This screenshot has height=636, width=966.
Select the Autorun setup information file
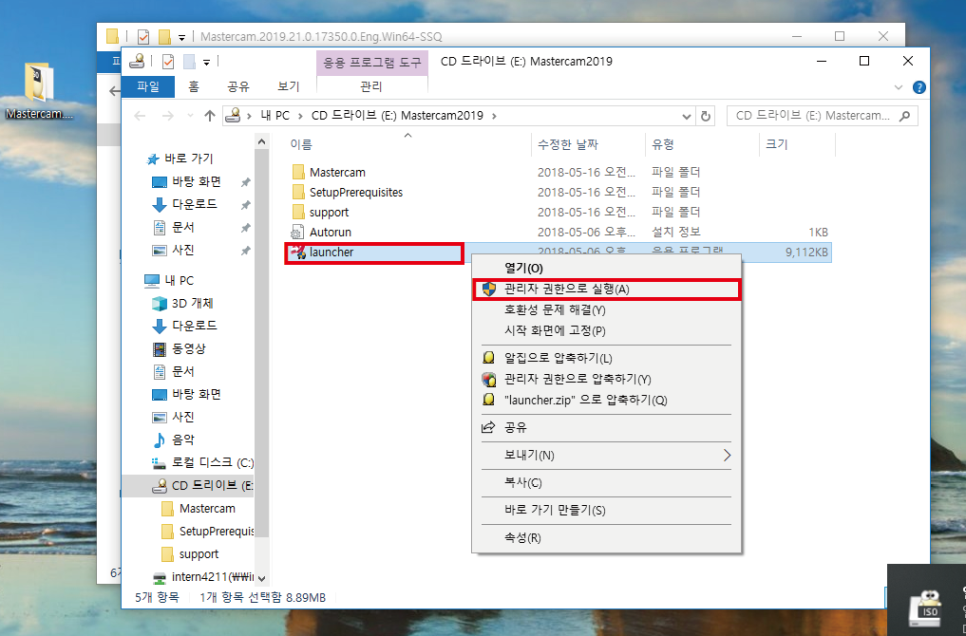click(330, 232)
